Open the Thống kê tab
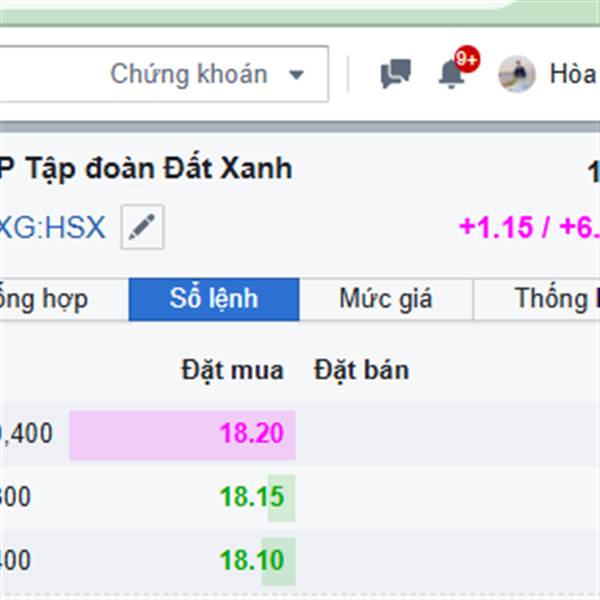This screenshot has width=600, height=600. click(537, 299)
